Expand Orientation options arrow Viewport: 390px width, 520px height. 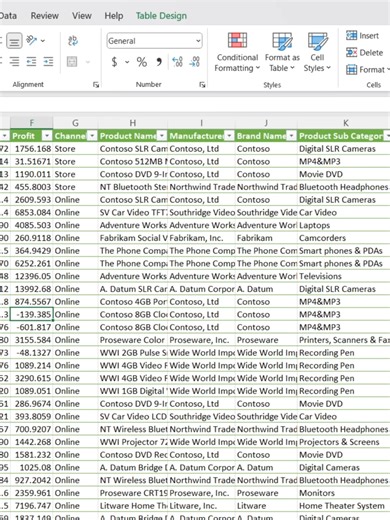[43, 41]
